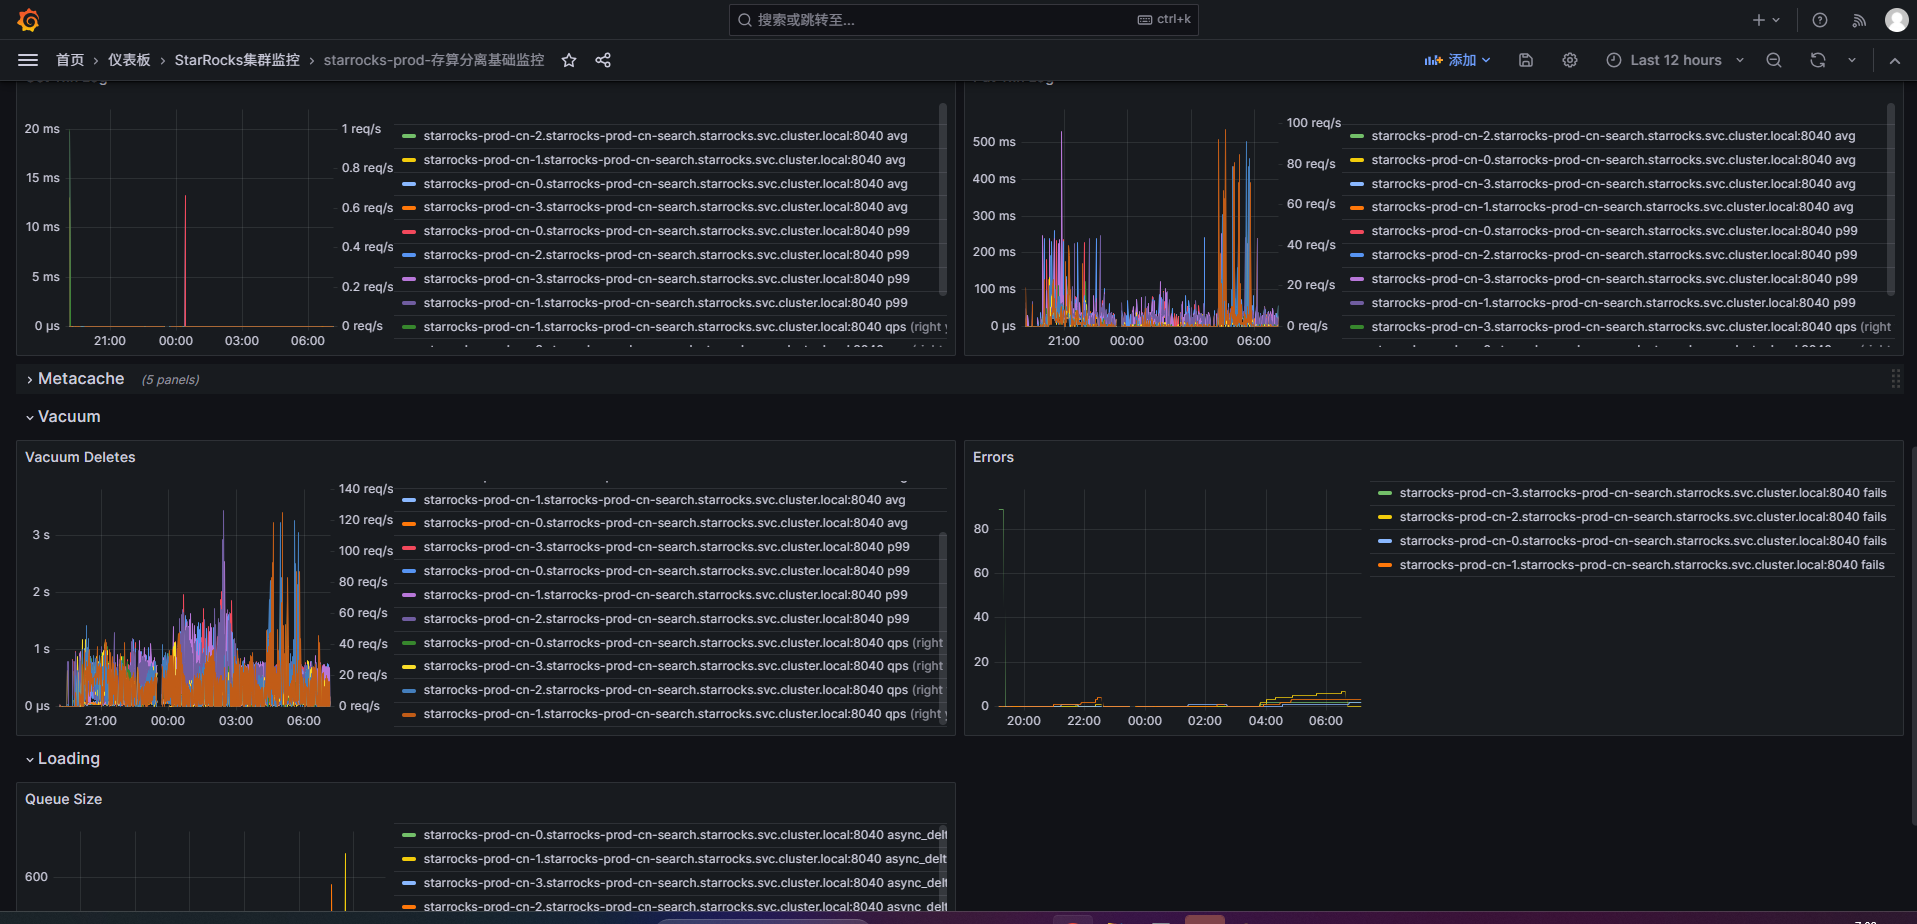Open StarRocks集群监控 breadcrumb folder
The image size is (1917, 924).
click(237, 60)
